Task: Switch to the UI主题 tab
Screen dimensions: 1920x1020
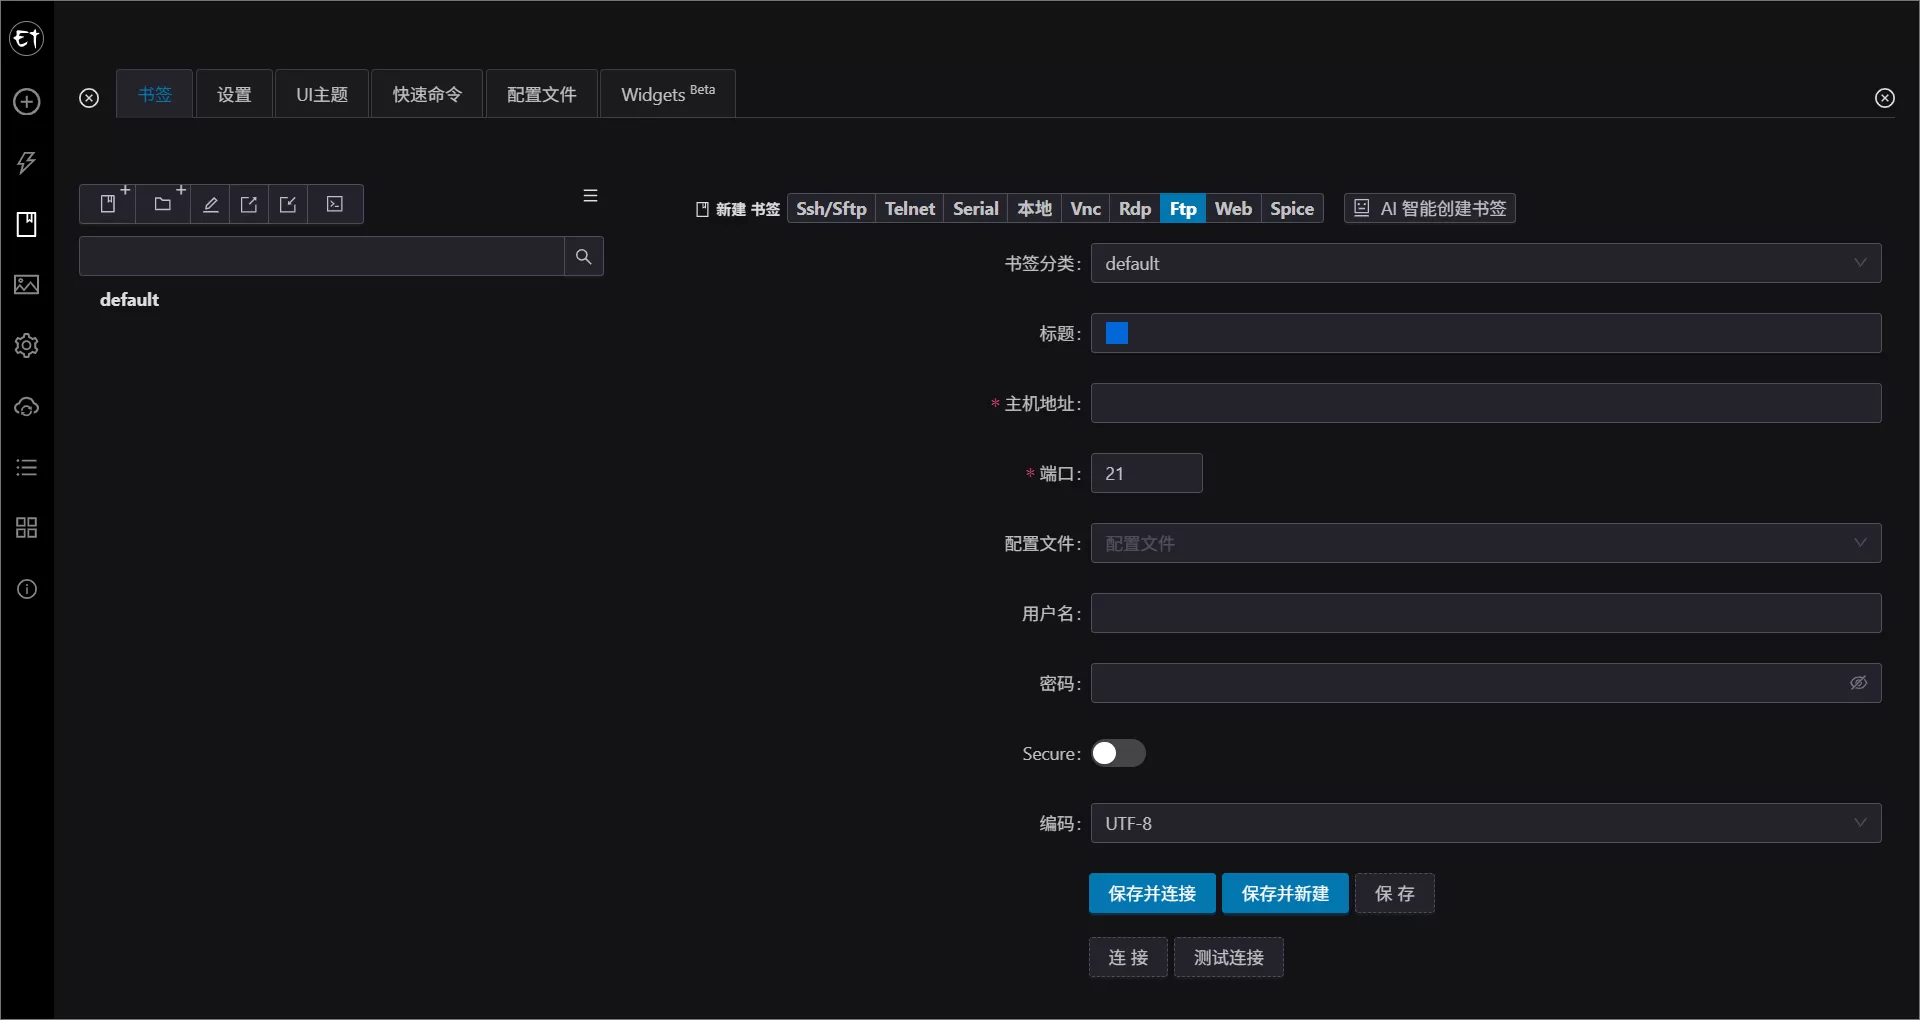Action: 322,94
